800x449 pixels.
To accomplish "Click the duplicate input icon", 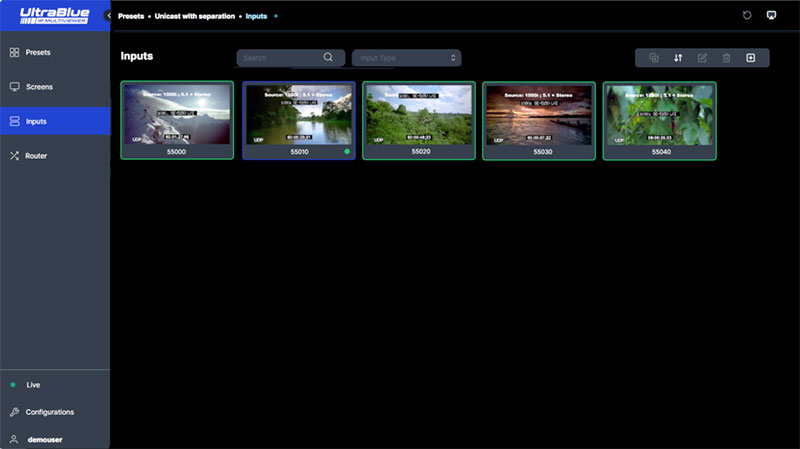I will point(654,58).
